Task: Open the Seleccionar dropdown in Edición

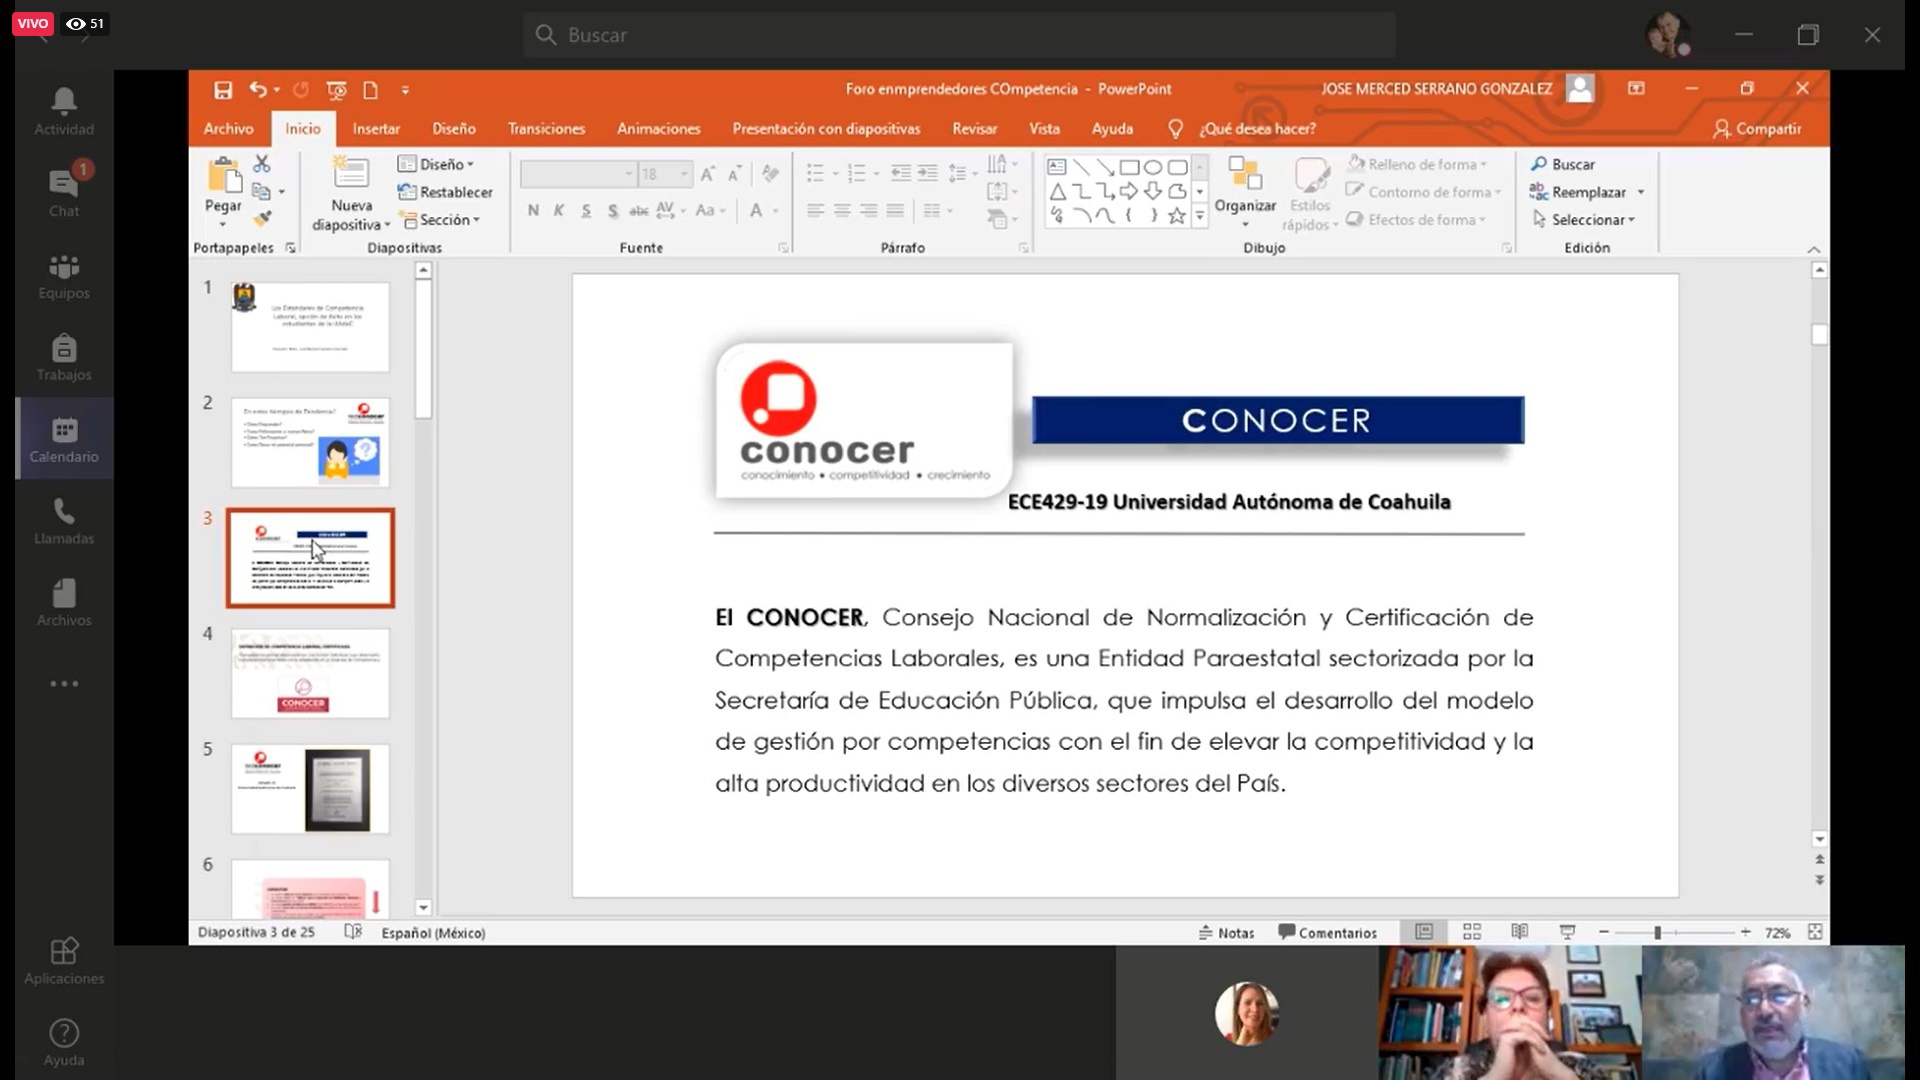Action: pyautogui.click(x=1584, y=220)
